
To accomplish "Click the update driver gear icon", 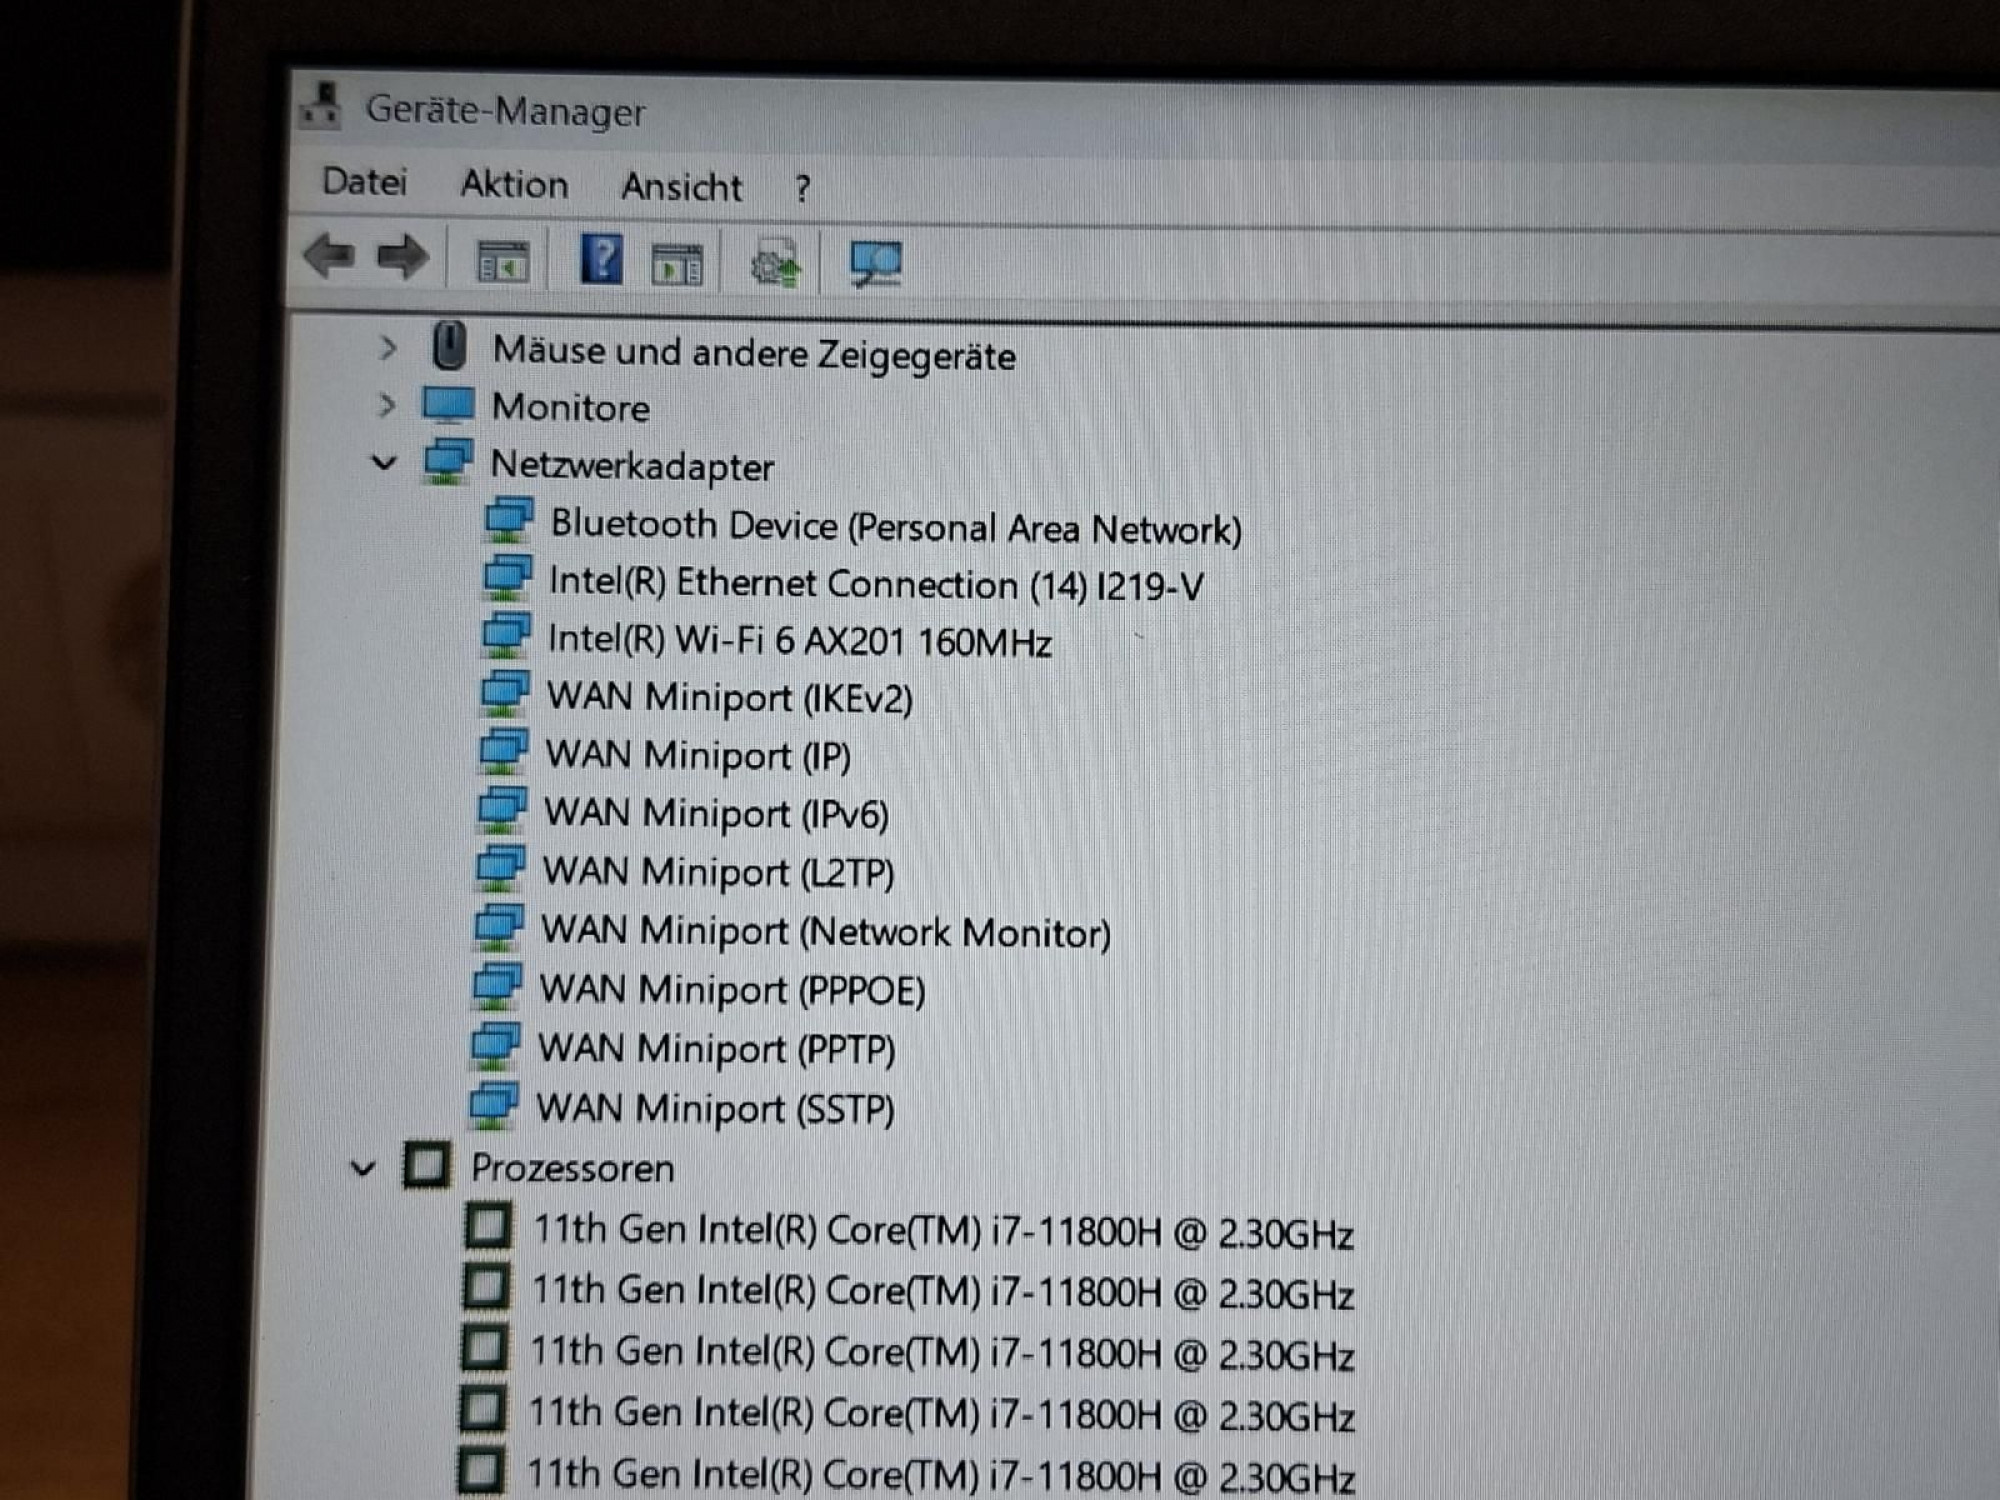I will coord(775,264).
